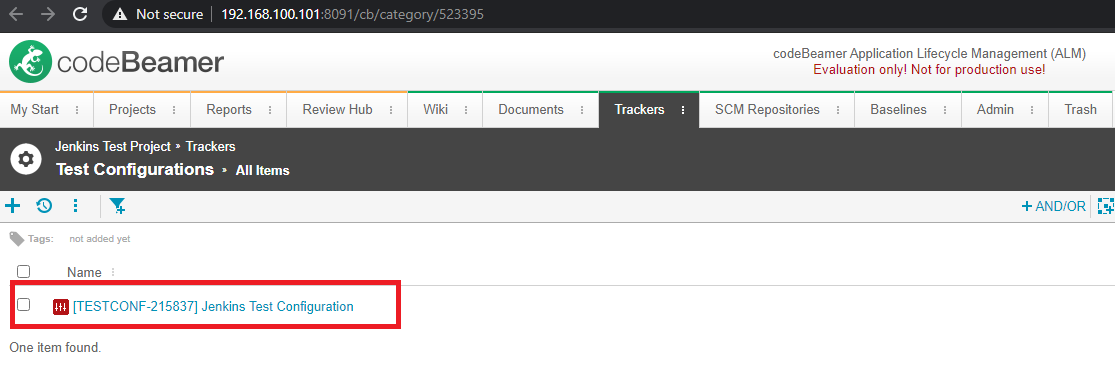
Task: Expand the Baselines tab dots menu
Action: (945, 110)
